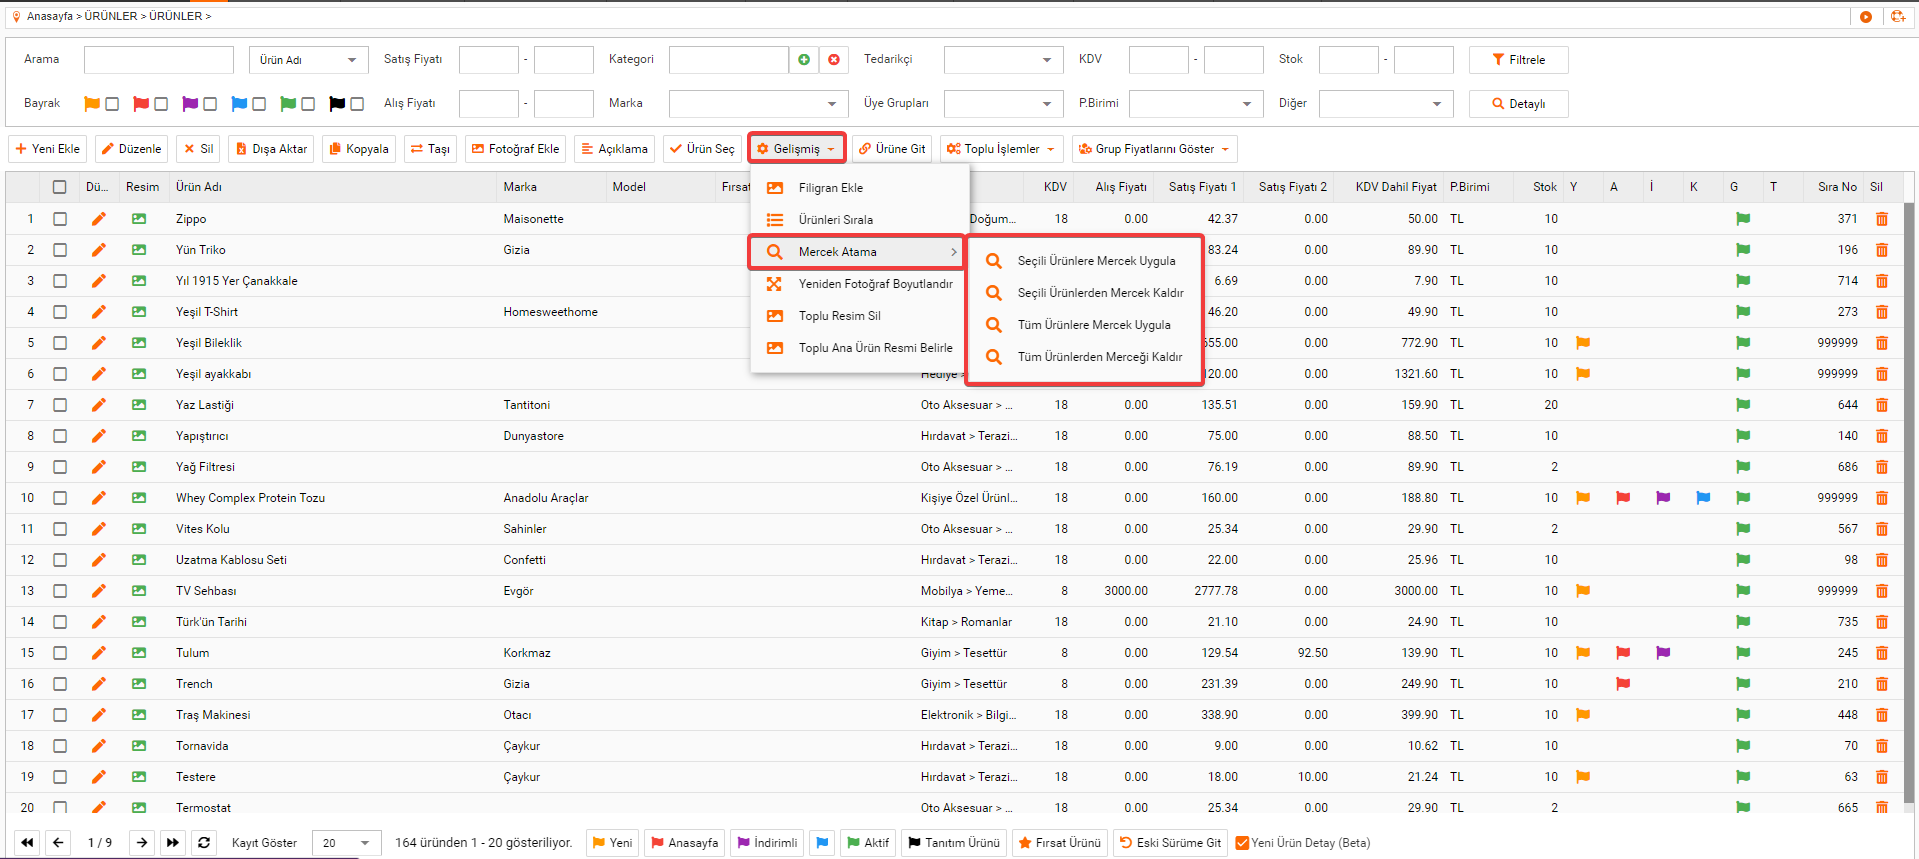Screen dimensions: 1919x859
Task: Click Eski Sürüme Git button
Action: tap(1170, 843)
